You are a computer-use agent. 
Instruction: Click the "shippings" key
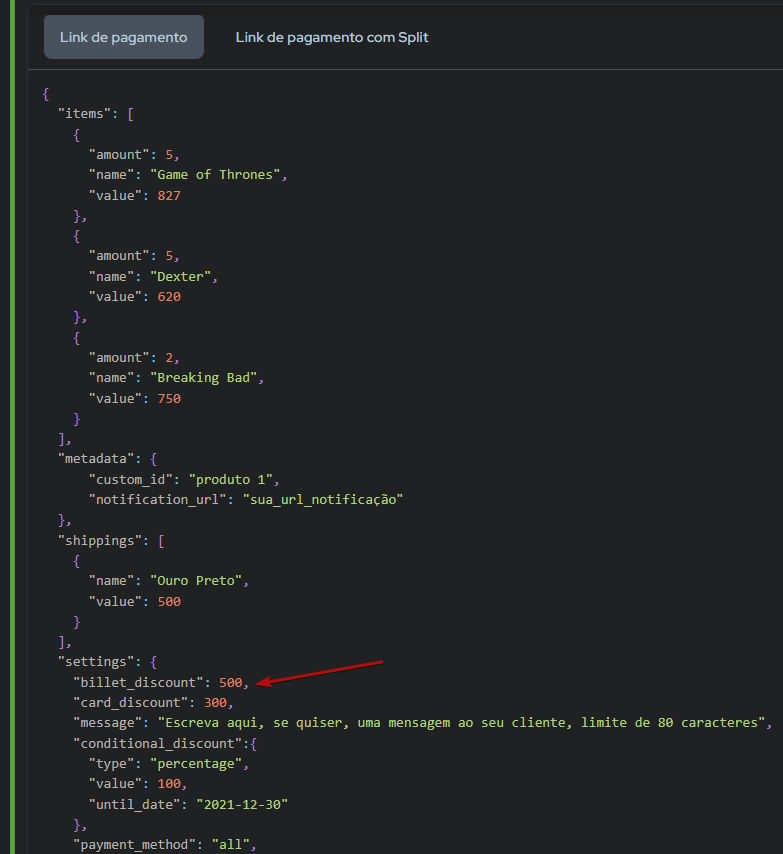coord(100,541)
